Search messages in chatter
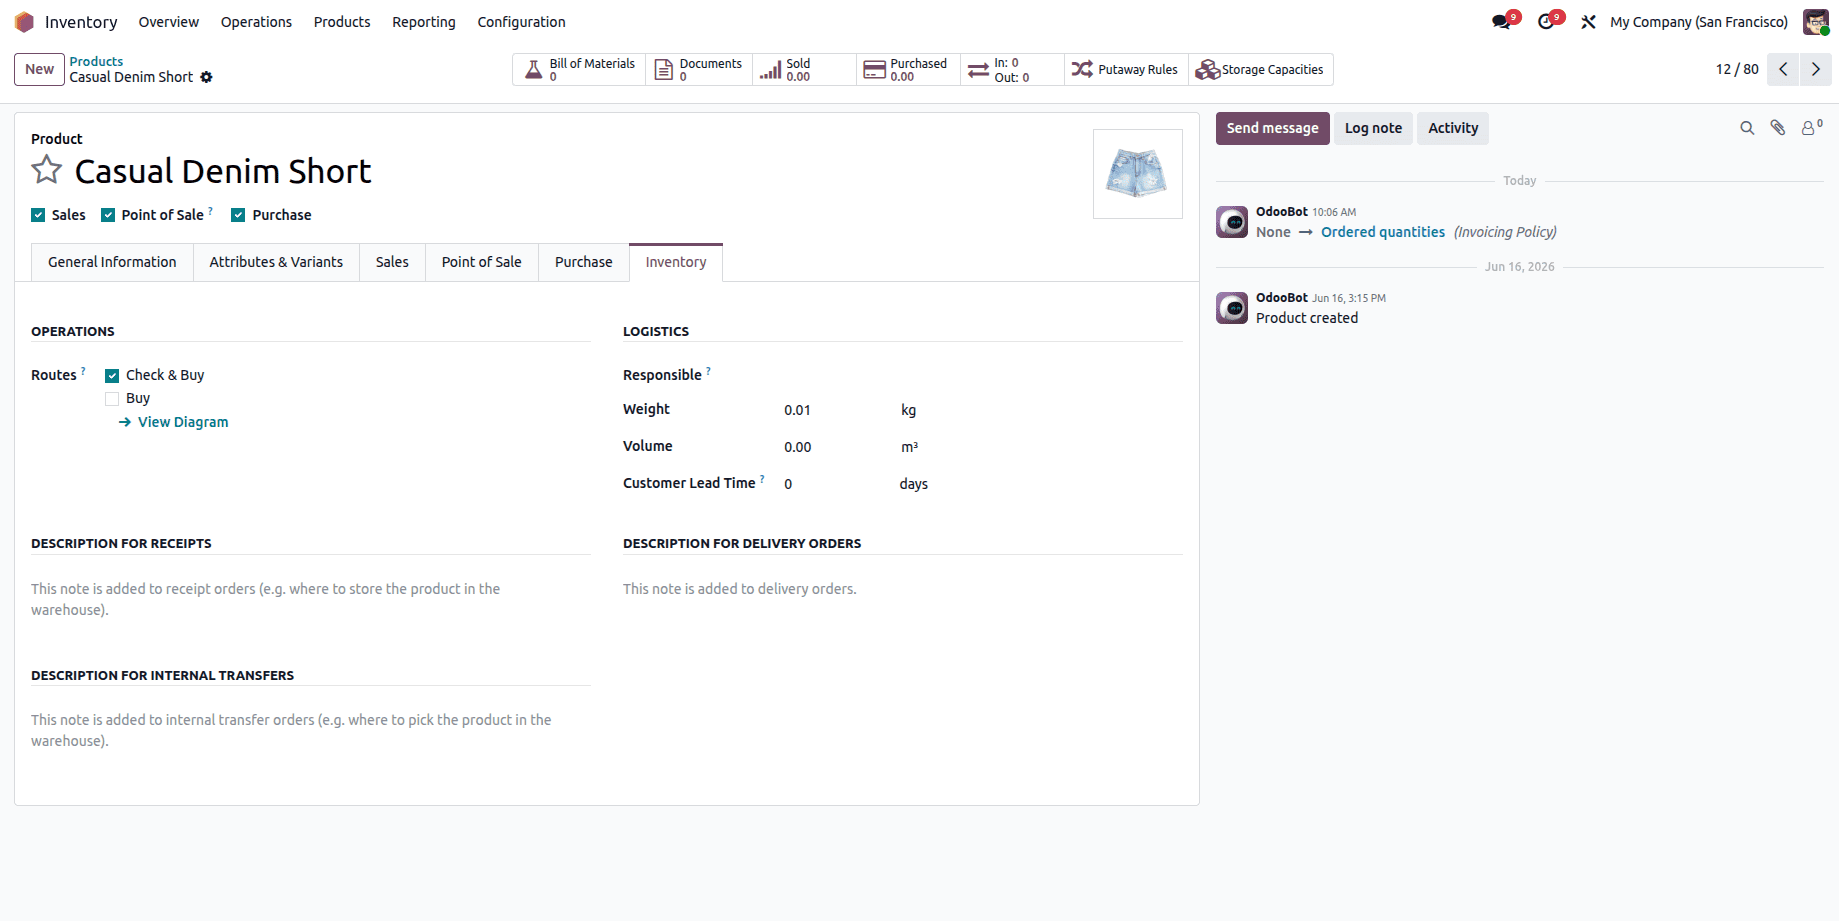The height and width of the screenshot is (921, 1839). 1747,128
